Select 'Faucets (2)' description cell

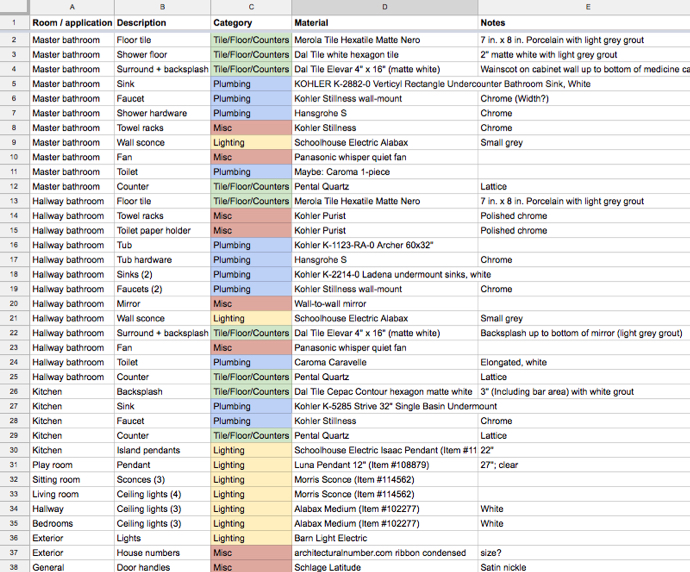click(162, 289)
